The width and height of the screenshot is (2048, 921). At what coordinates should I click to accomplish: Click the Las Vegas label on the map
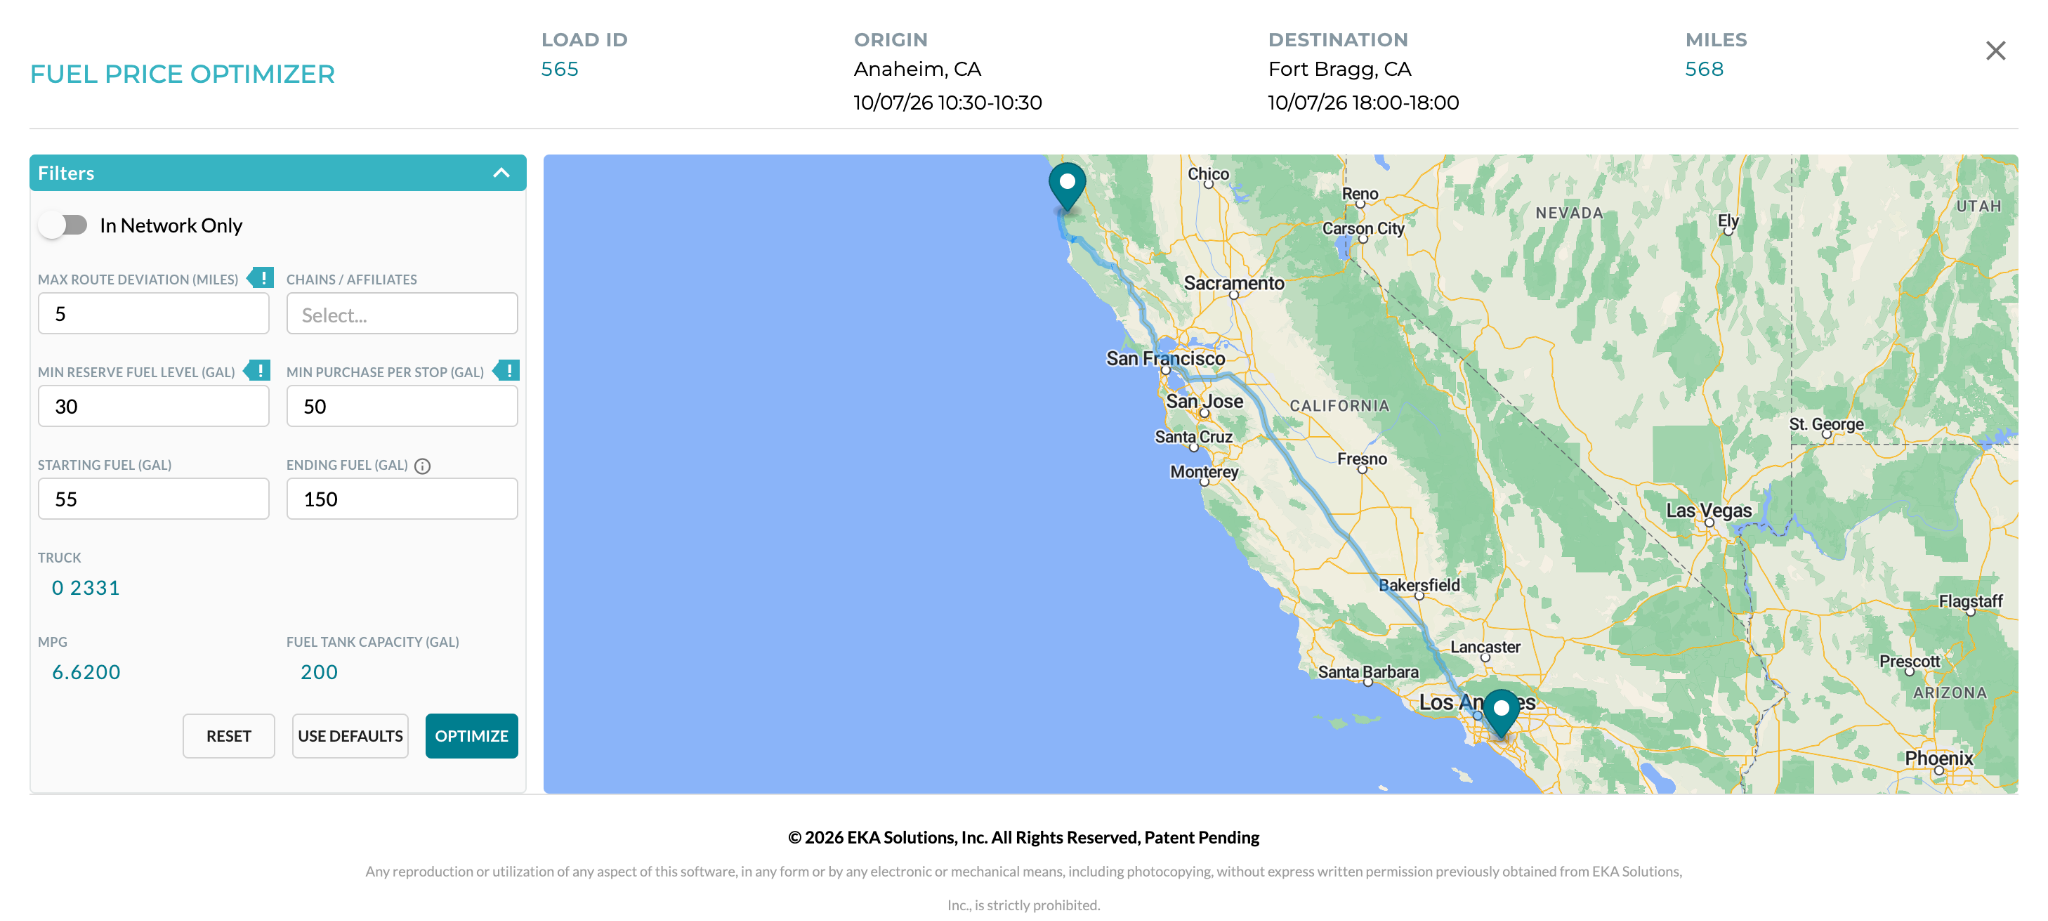click(1708, 510)
